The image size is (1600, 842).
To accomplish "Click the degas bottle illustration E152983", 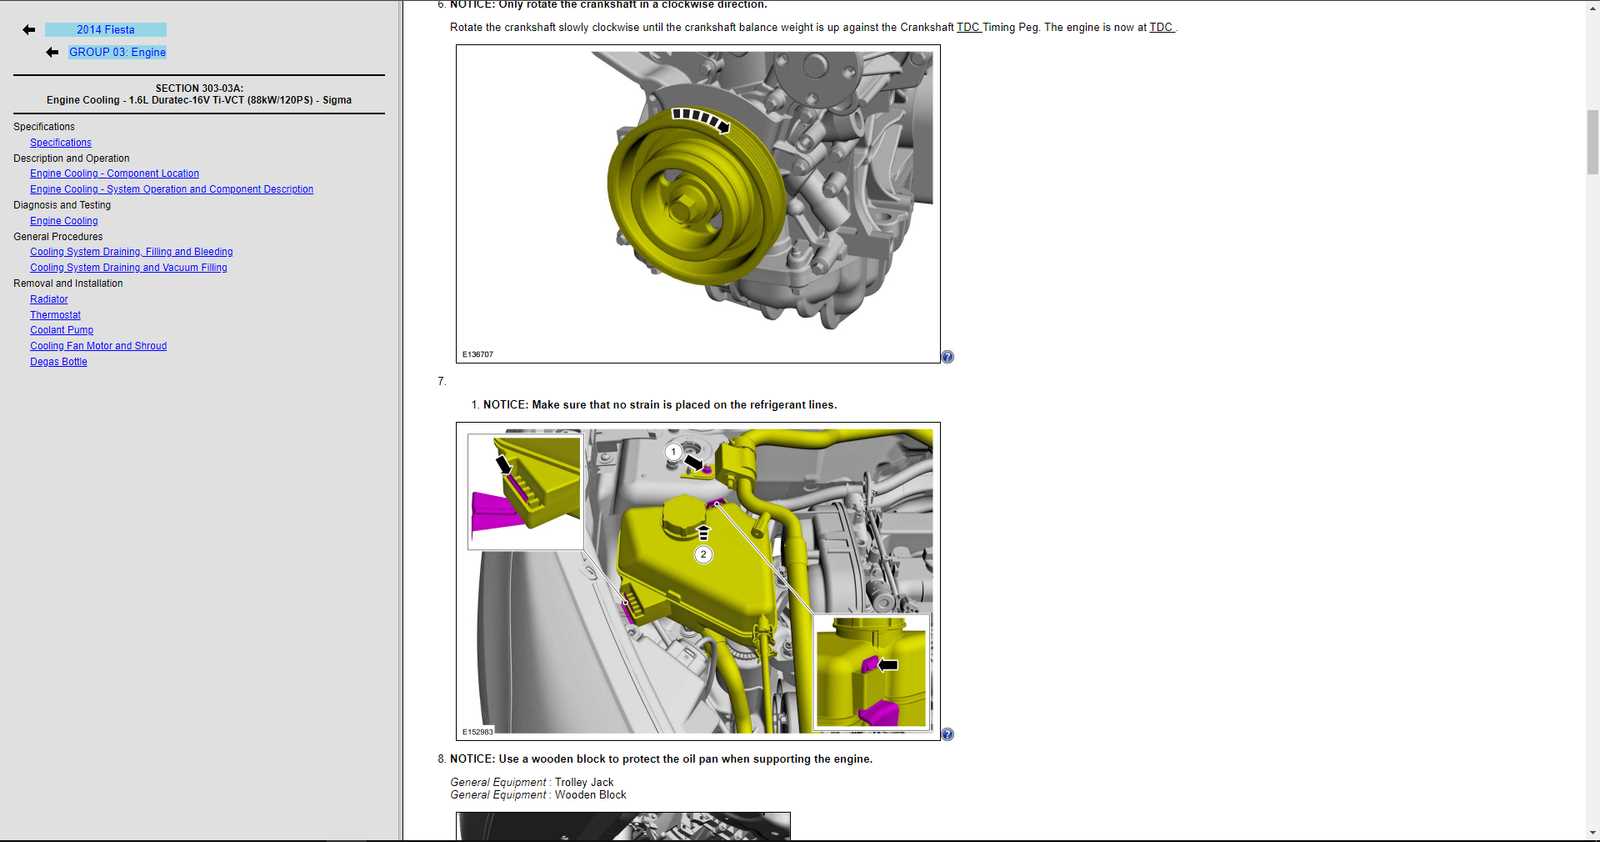I will (698, 581).
